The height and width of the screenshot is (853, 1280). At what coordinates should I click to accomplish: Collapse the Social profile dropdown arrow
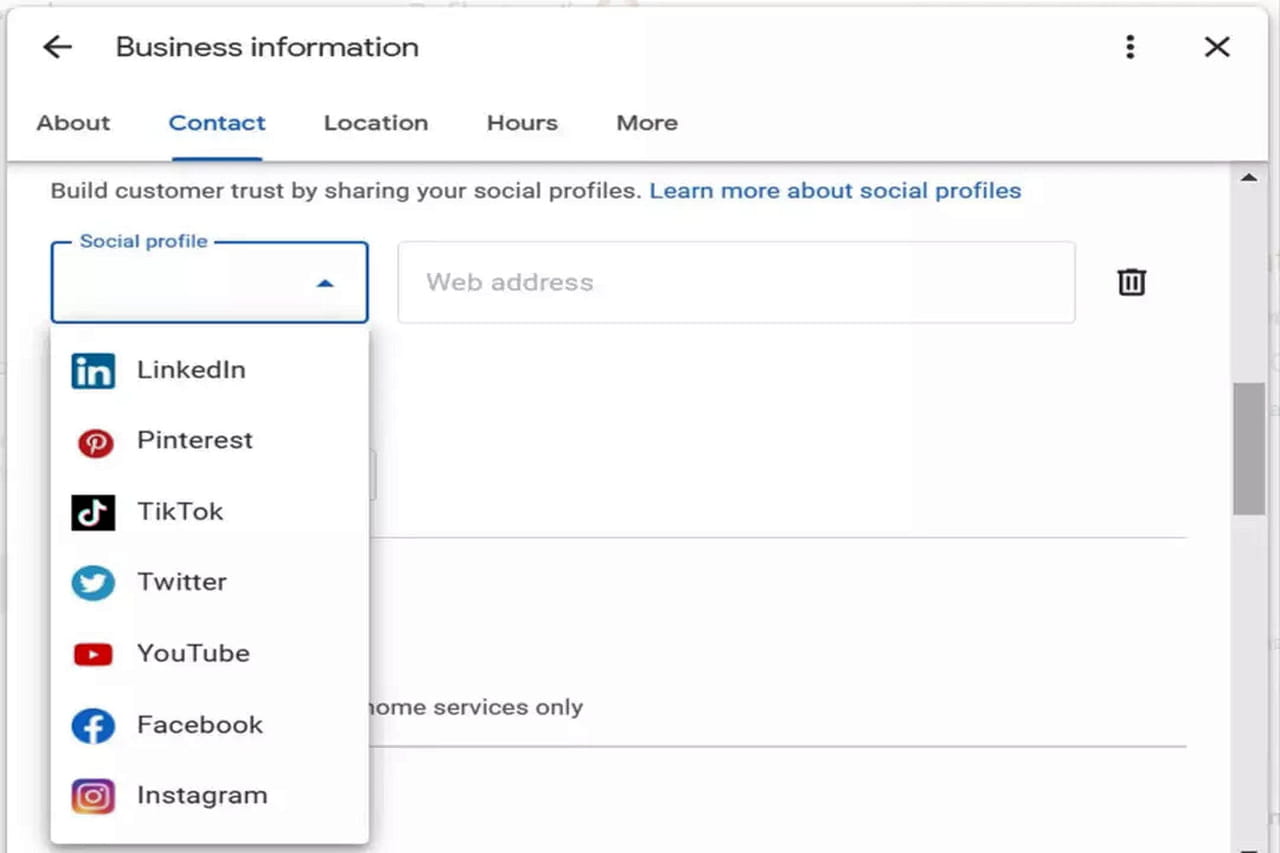tap(324, 284)
